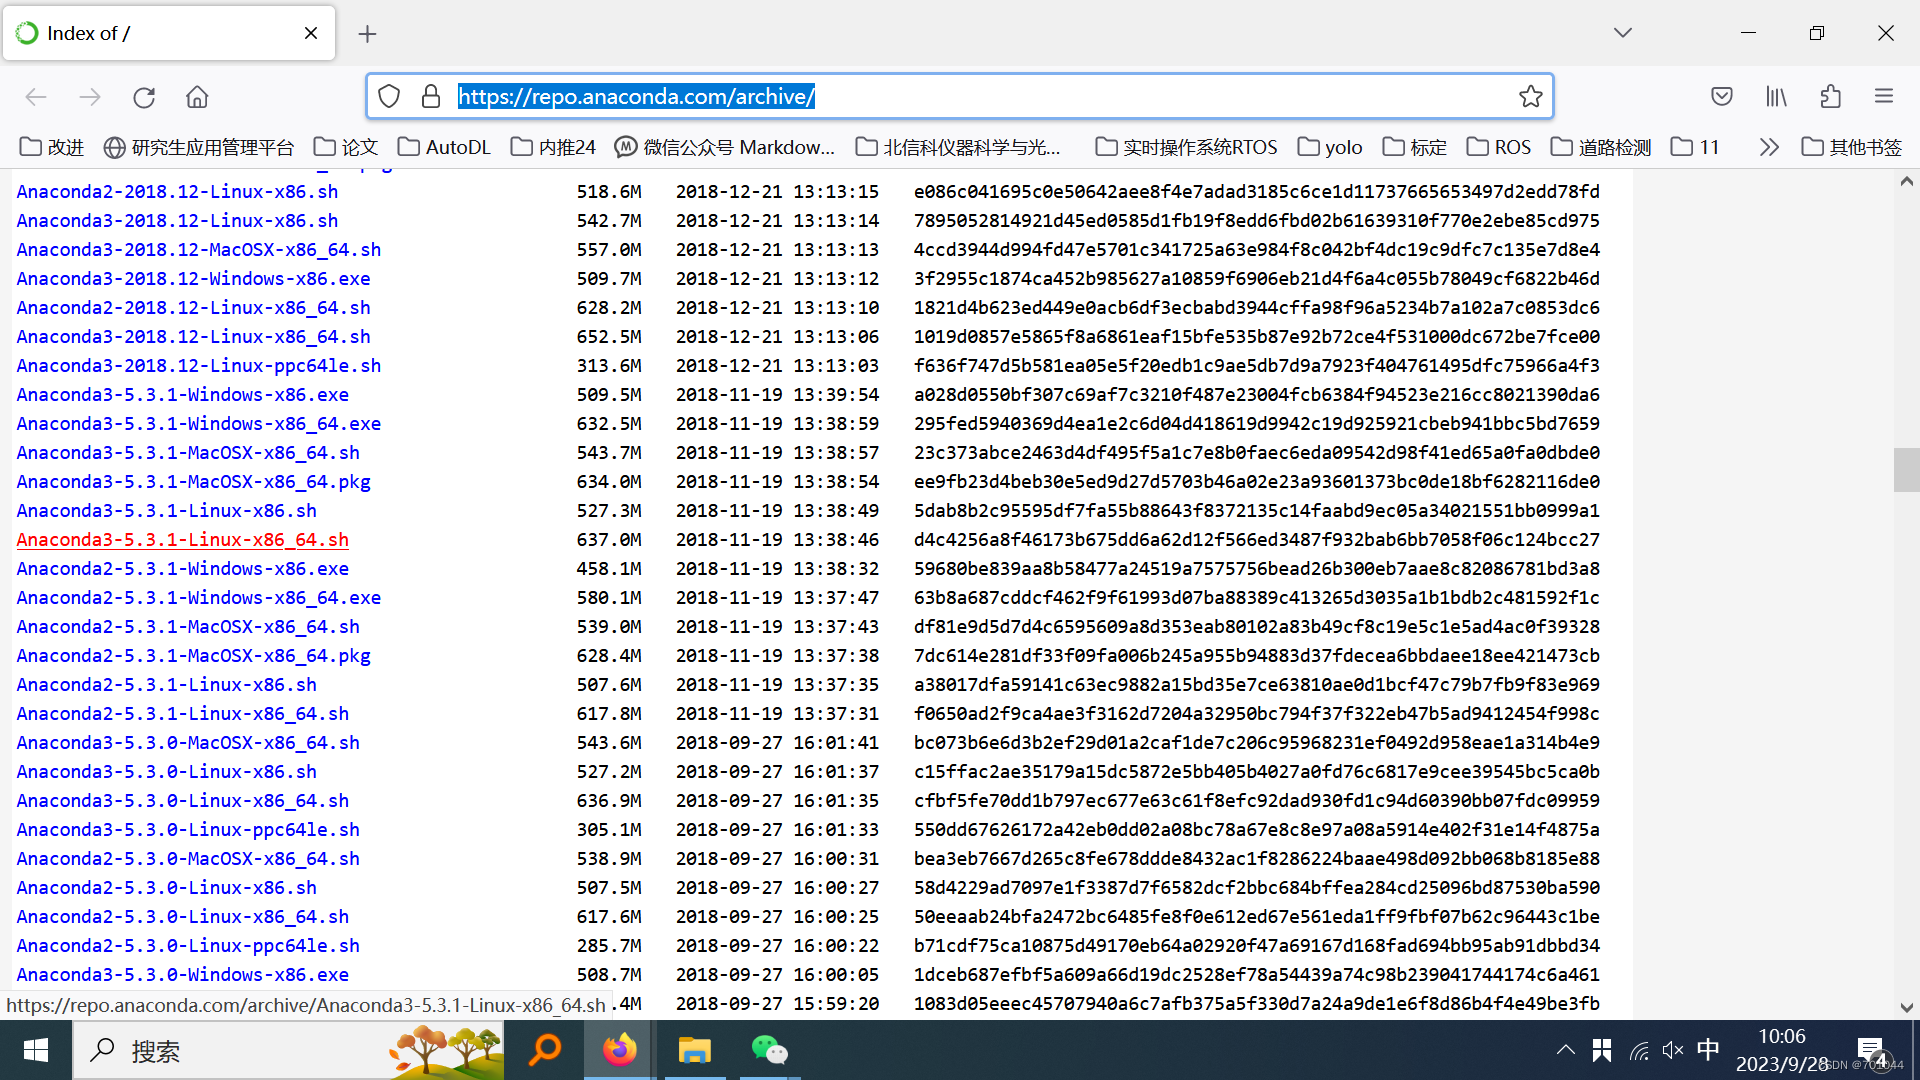Screen dimensions: 1920x1080
Task: Open the AutoDL bookmarks folder
Action: (x=443, y=147)
